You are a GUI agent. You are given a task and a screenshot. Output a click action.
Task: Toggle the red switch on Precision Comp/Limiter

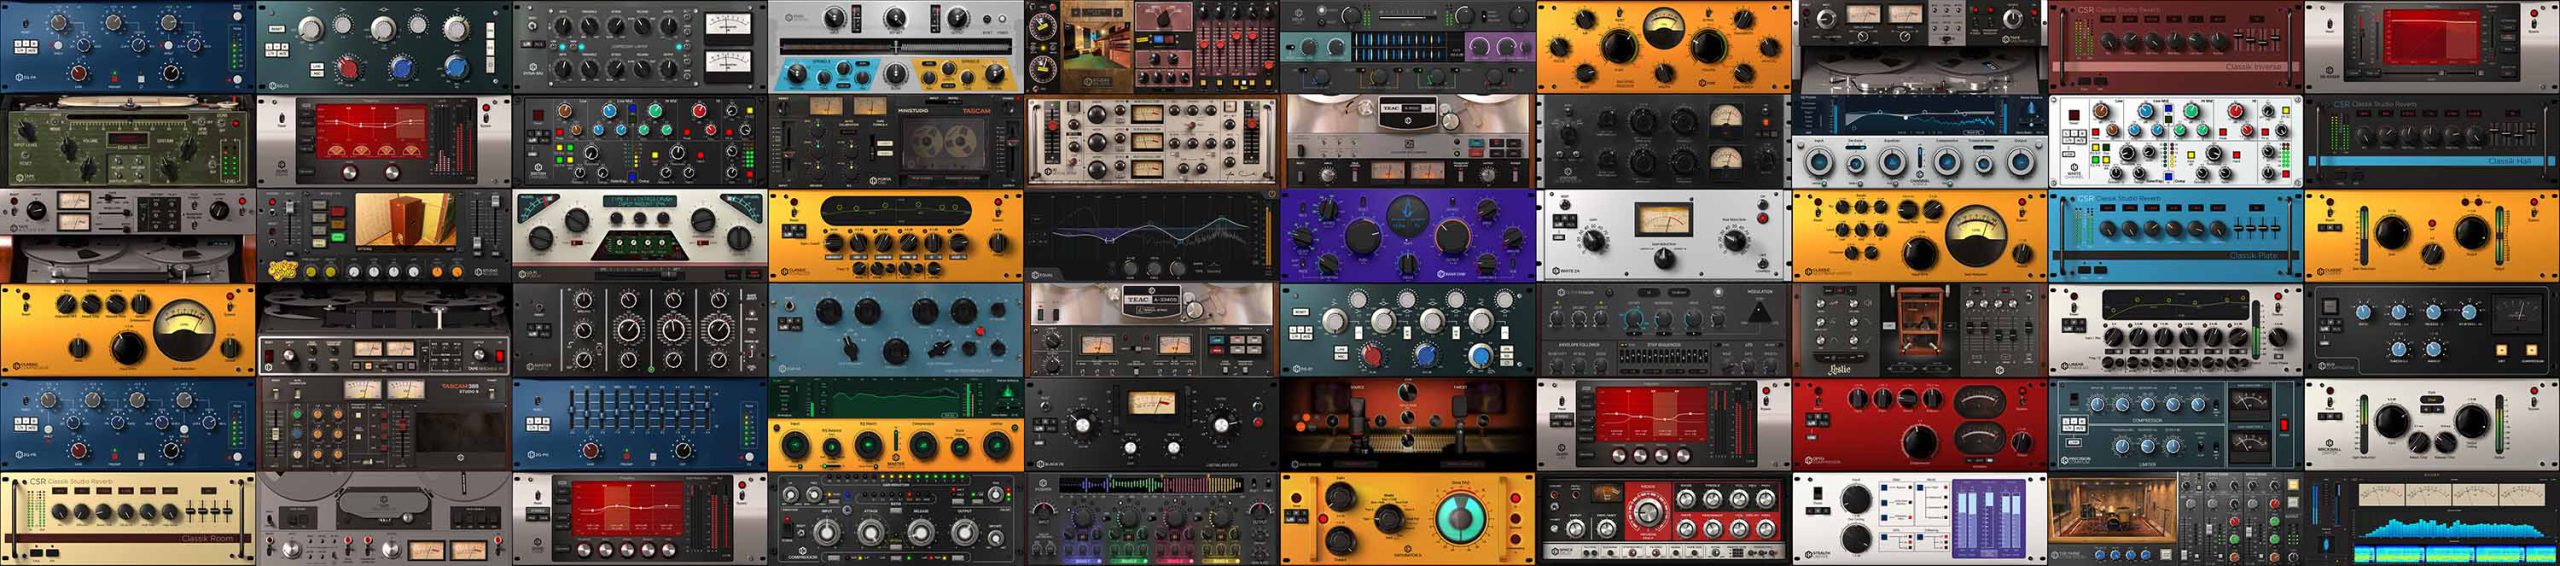point(2284,426)
